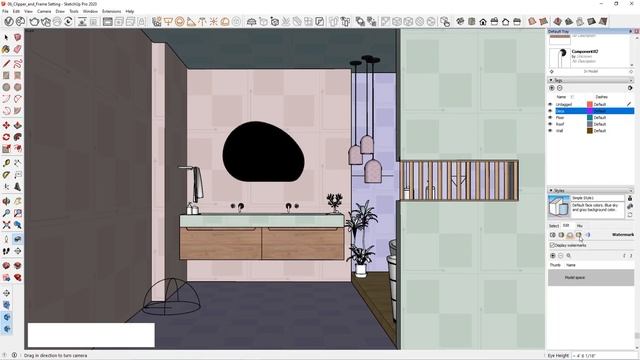Choose the Zoom magnifier tool
The image size is (640, 360).
(6, 213)
